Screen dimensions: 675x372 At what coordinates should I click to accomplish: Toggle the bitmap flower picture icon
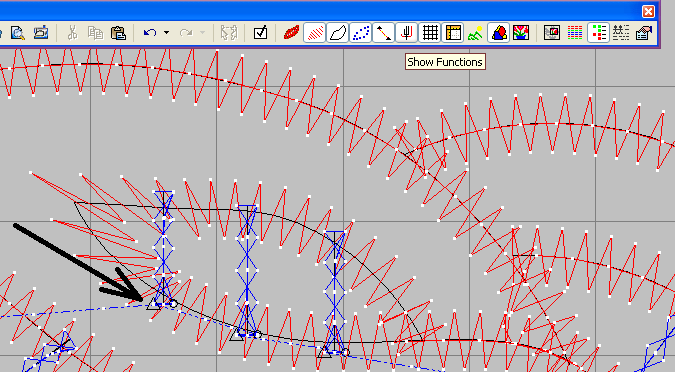pos(521,33)
